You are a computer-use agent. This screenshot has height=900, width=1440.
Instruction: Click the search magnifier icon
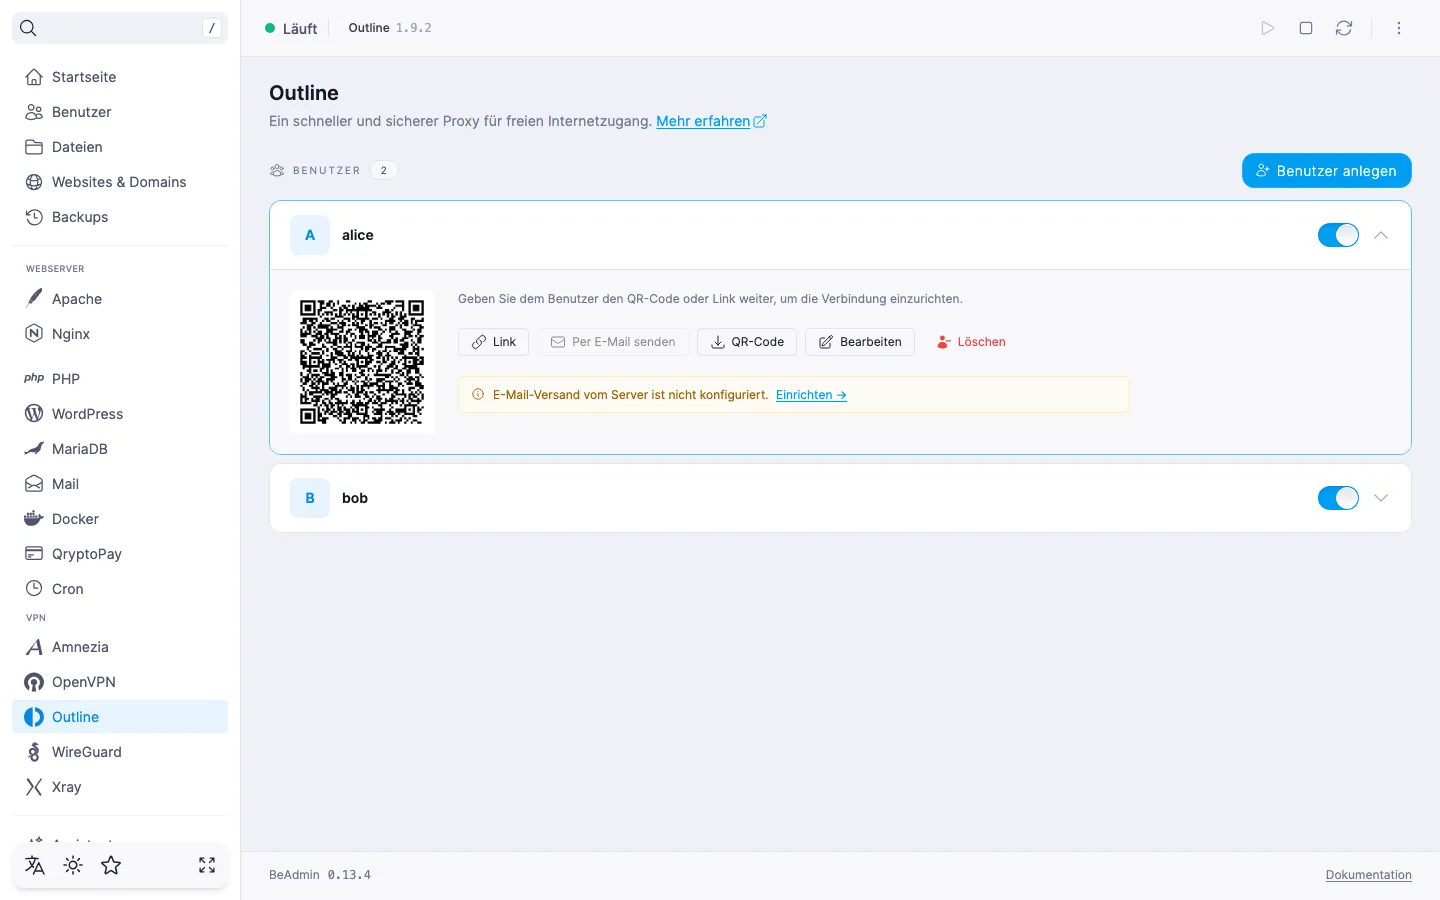coord(28,28)
